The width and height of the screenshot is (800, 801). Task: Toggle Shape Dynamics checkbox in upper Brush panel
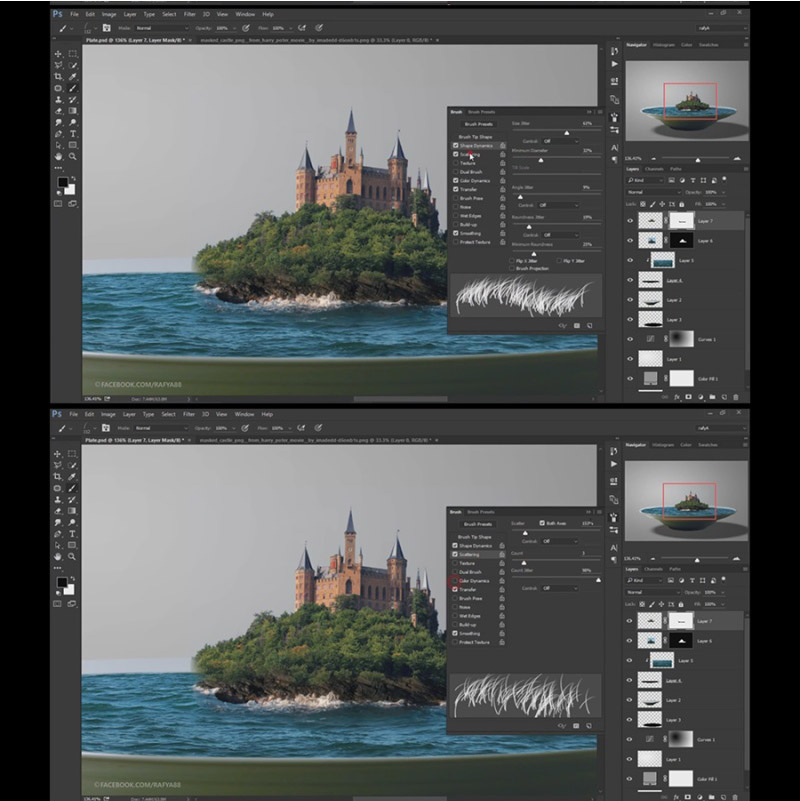[456, 146]
